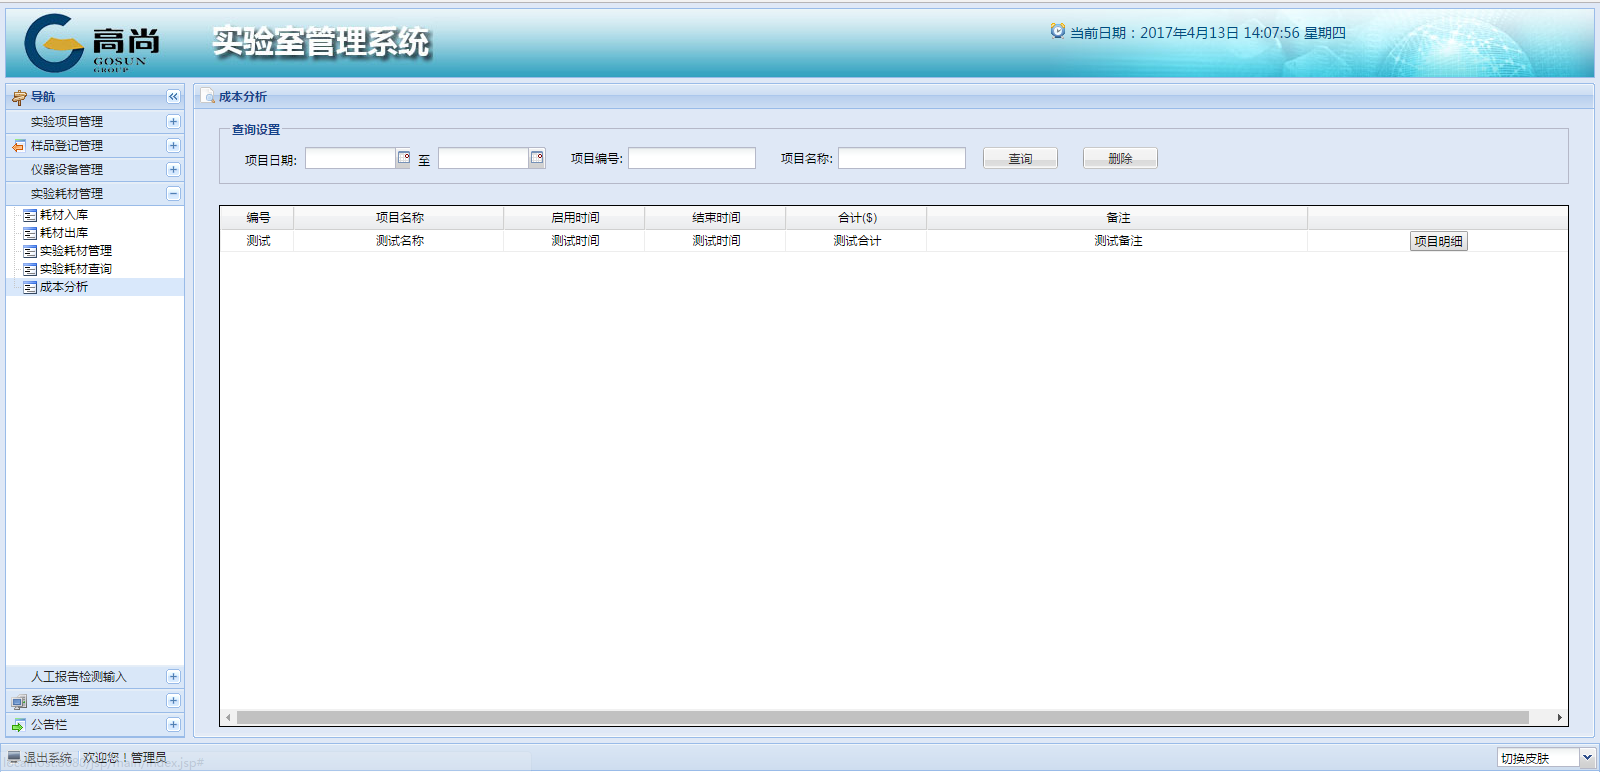Click the 查询 search button

[1020, 159]
